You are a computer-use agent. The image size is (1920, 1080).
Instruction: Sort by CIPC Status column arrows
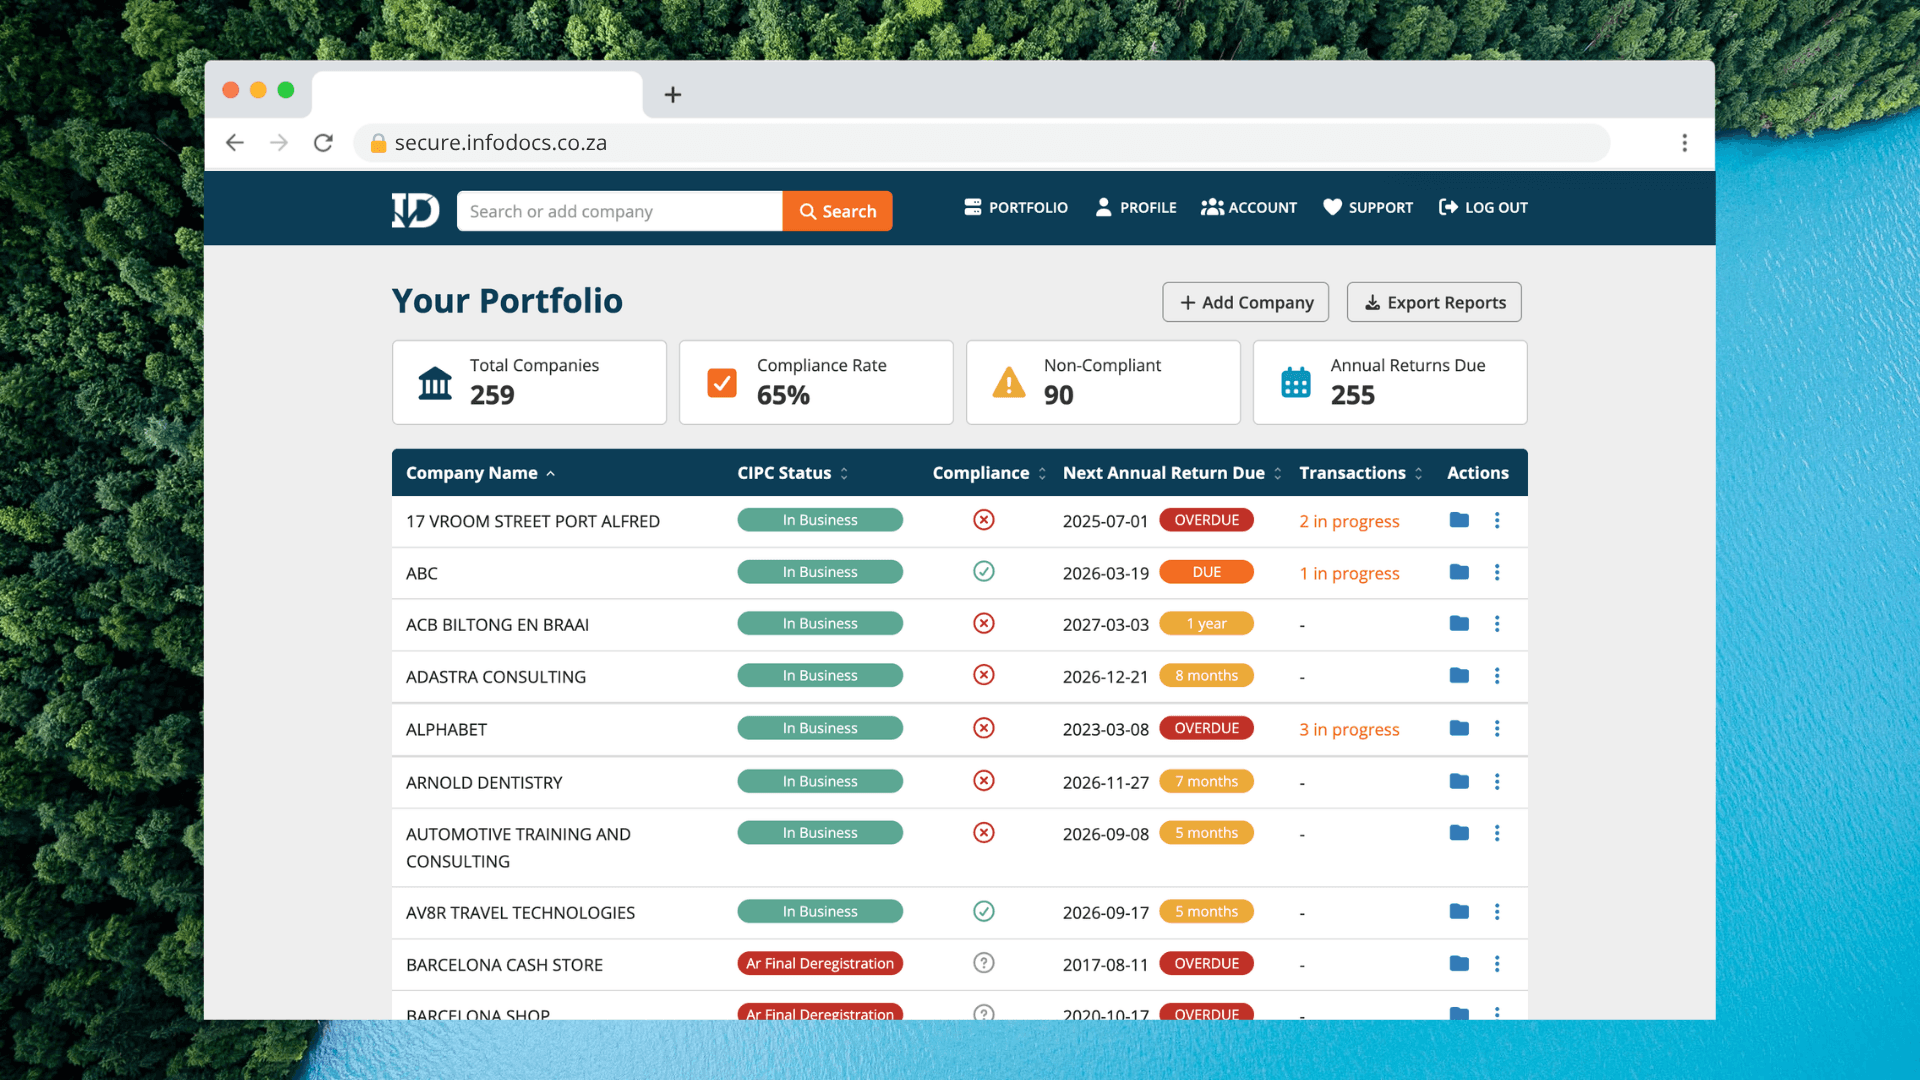coord(844,473)
